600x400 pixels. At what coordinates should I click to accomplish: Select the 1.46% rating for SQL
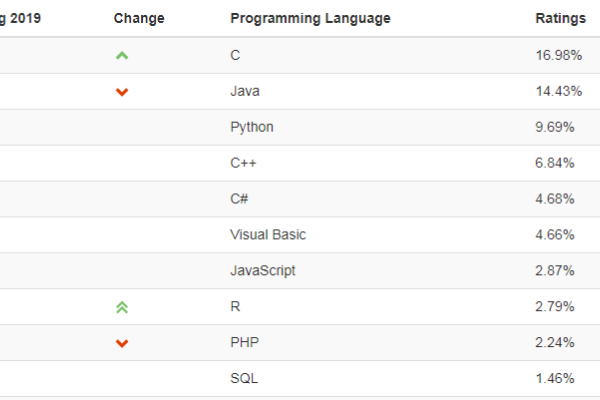click(555, 379)
